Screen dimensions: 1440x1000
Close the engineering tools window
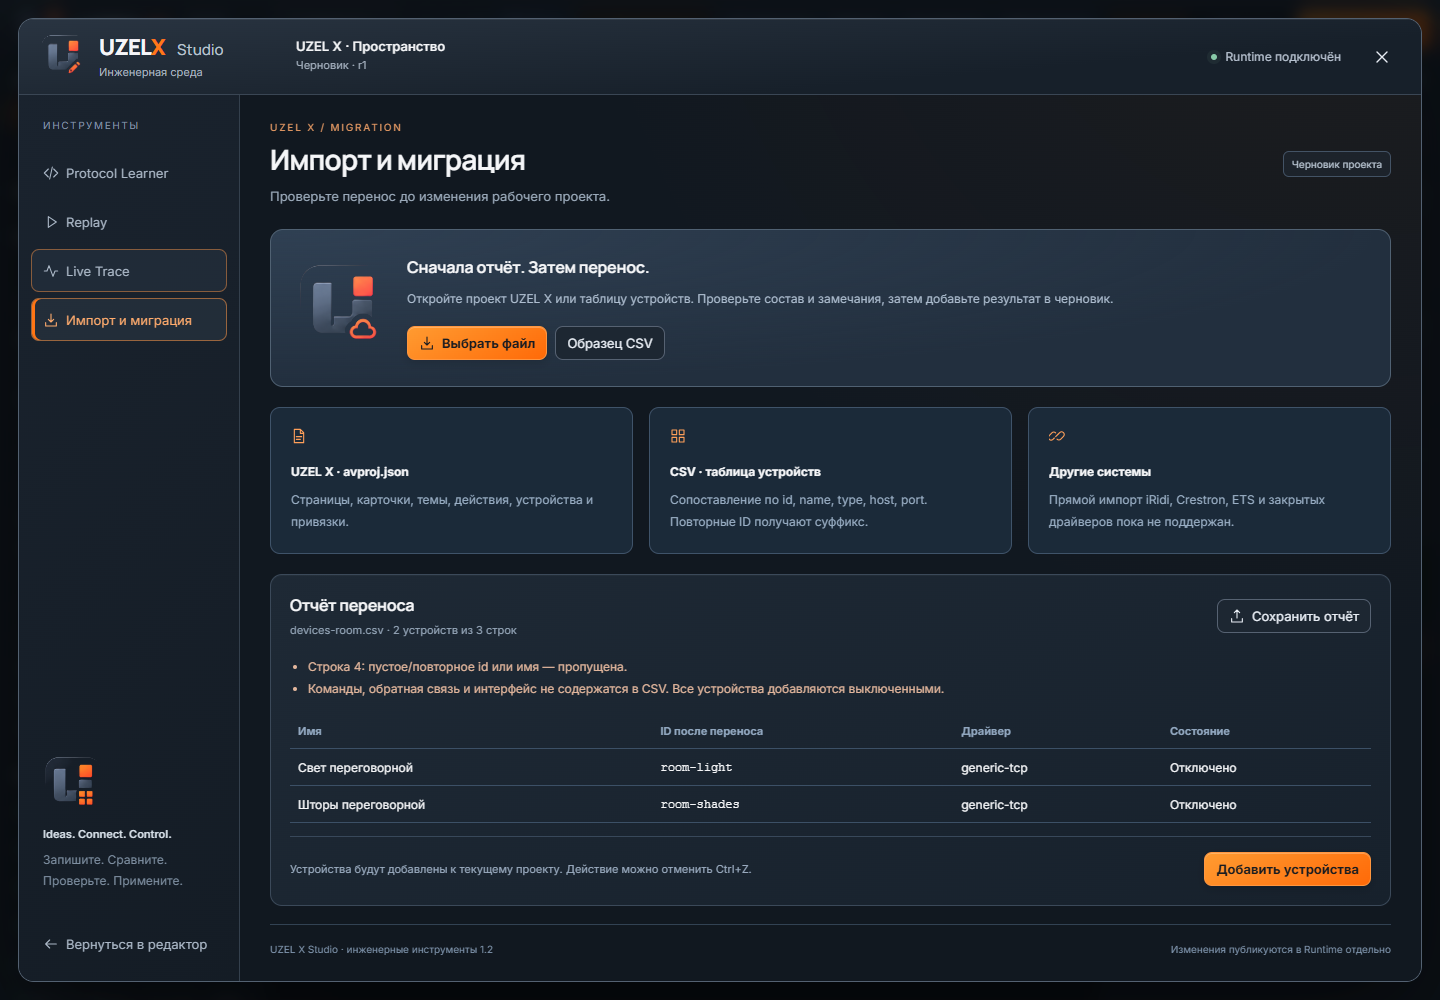[1382, 57]
